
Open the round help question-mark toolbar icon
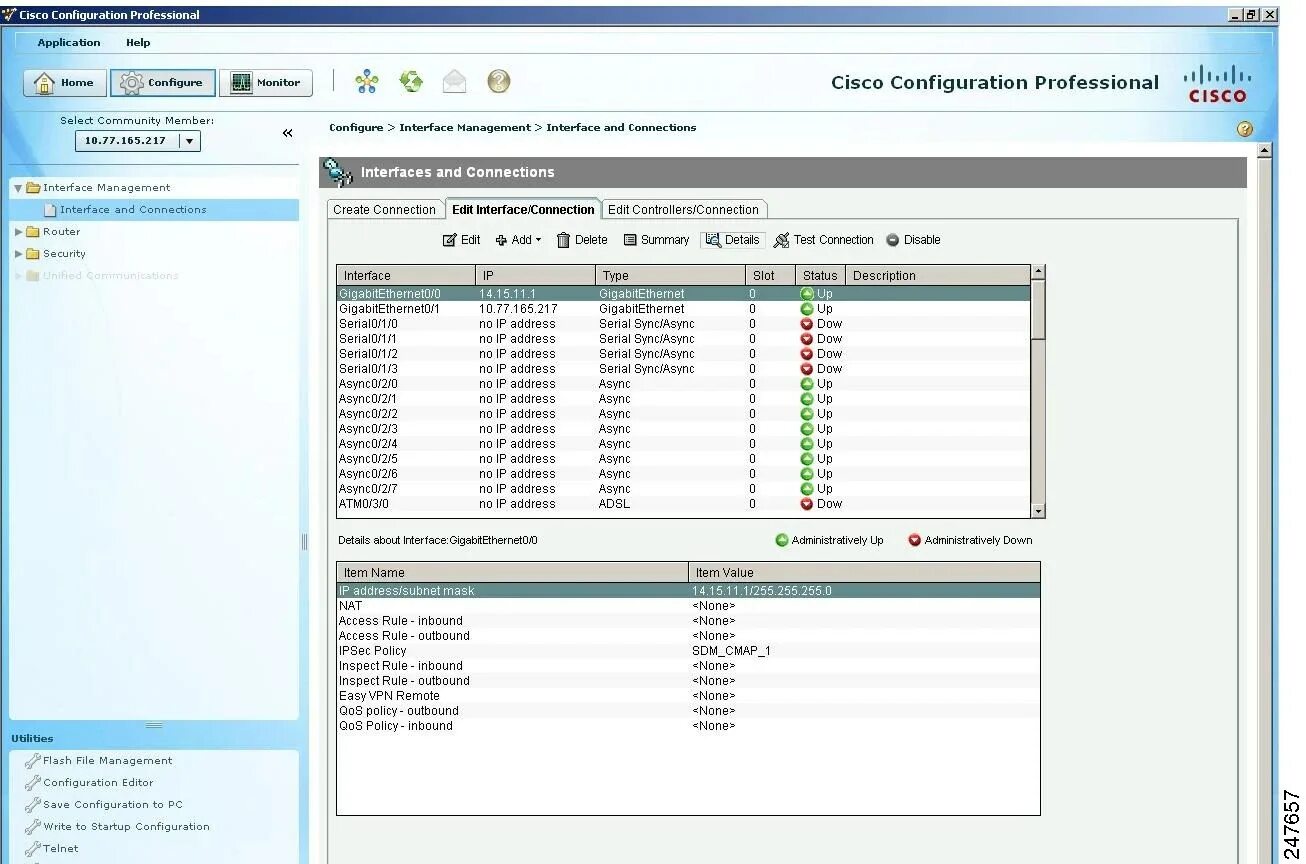coord(499,82)
